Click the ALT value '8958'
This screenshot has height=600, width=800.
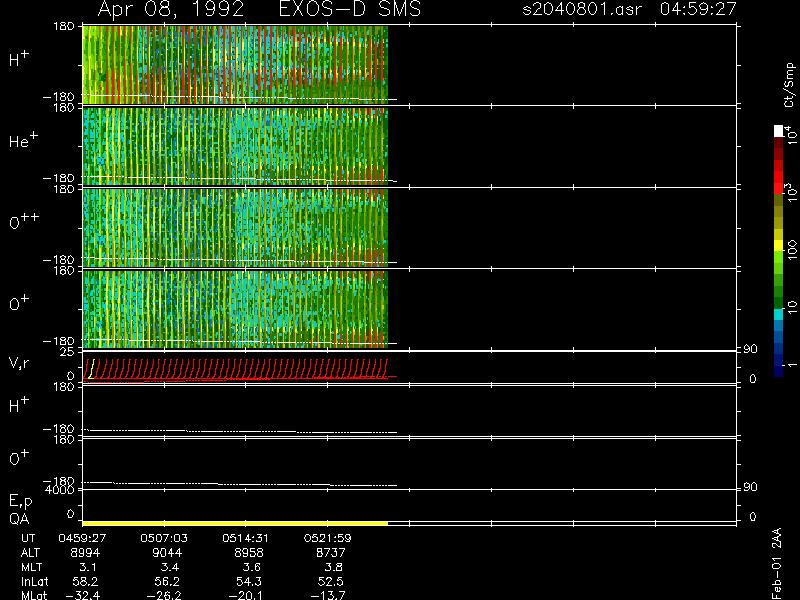pyautogui.click(x=248, y=553)
